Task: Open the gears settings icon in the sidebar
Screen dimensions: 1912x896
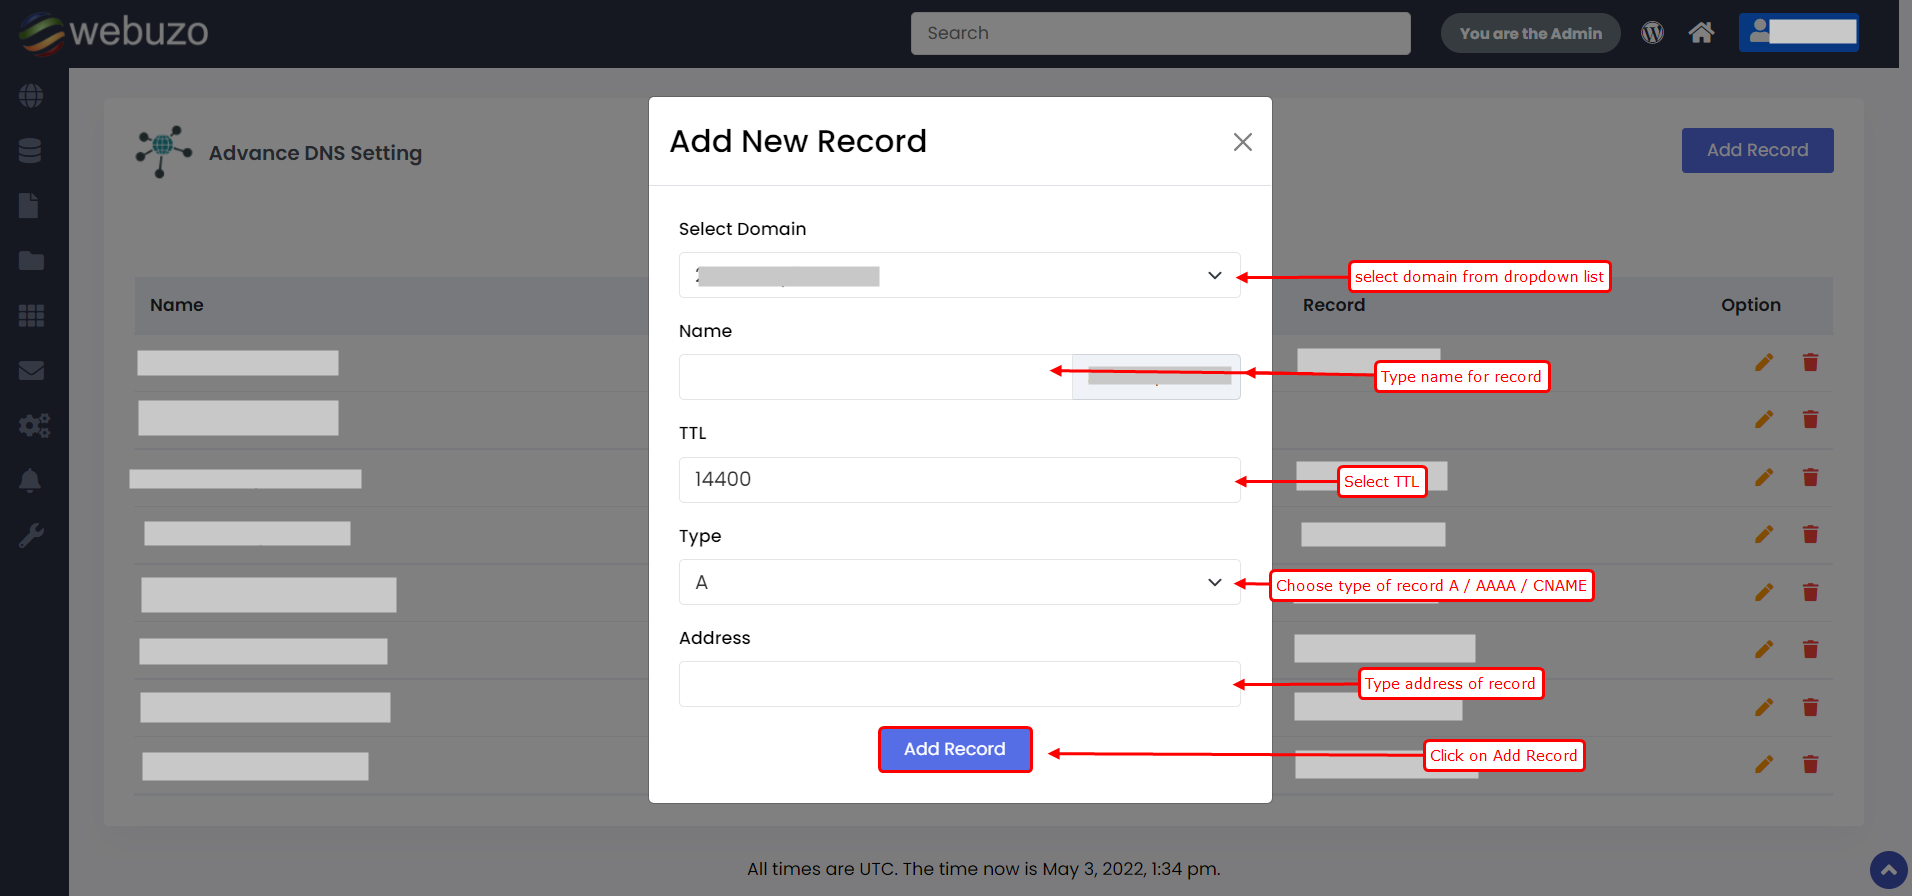Action: [x=33, y=426]
